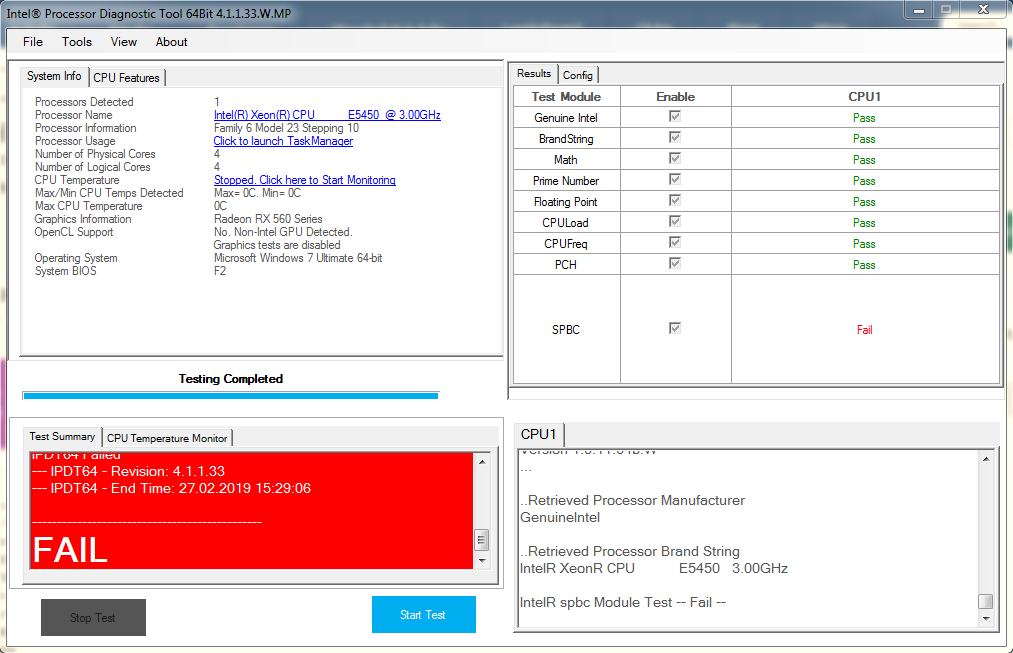Screen dimensions: 1013x653
Task: Click 'Microsoft Windows 7 Ultimate 64-bit' value
Action: (x=298, y=258)
